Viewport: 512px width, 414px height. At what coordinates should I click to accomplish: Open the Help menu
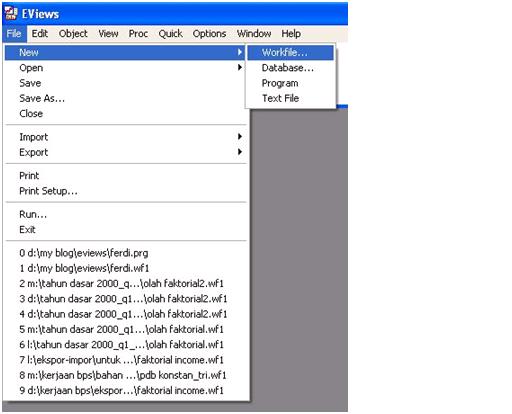pos(291,34)
